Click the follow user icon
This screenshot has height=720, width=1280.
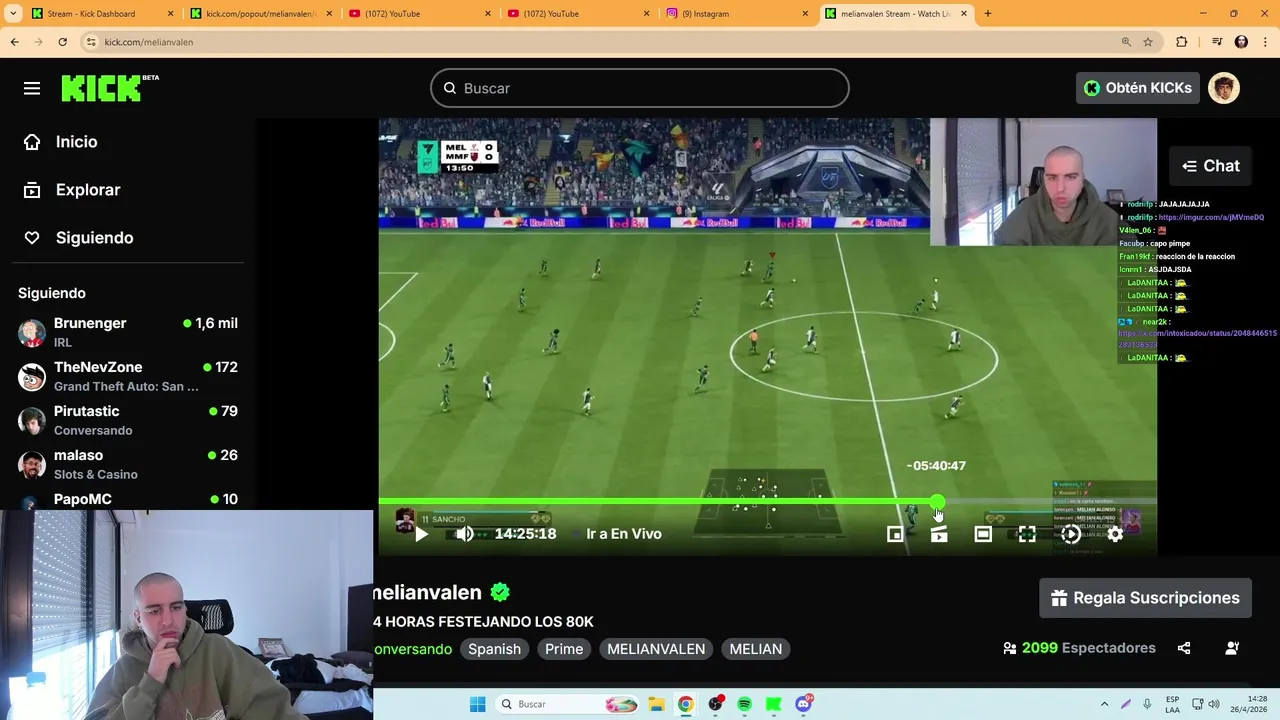[1232, 648]
